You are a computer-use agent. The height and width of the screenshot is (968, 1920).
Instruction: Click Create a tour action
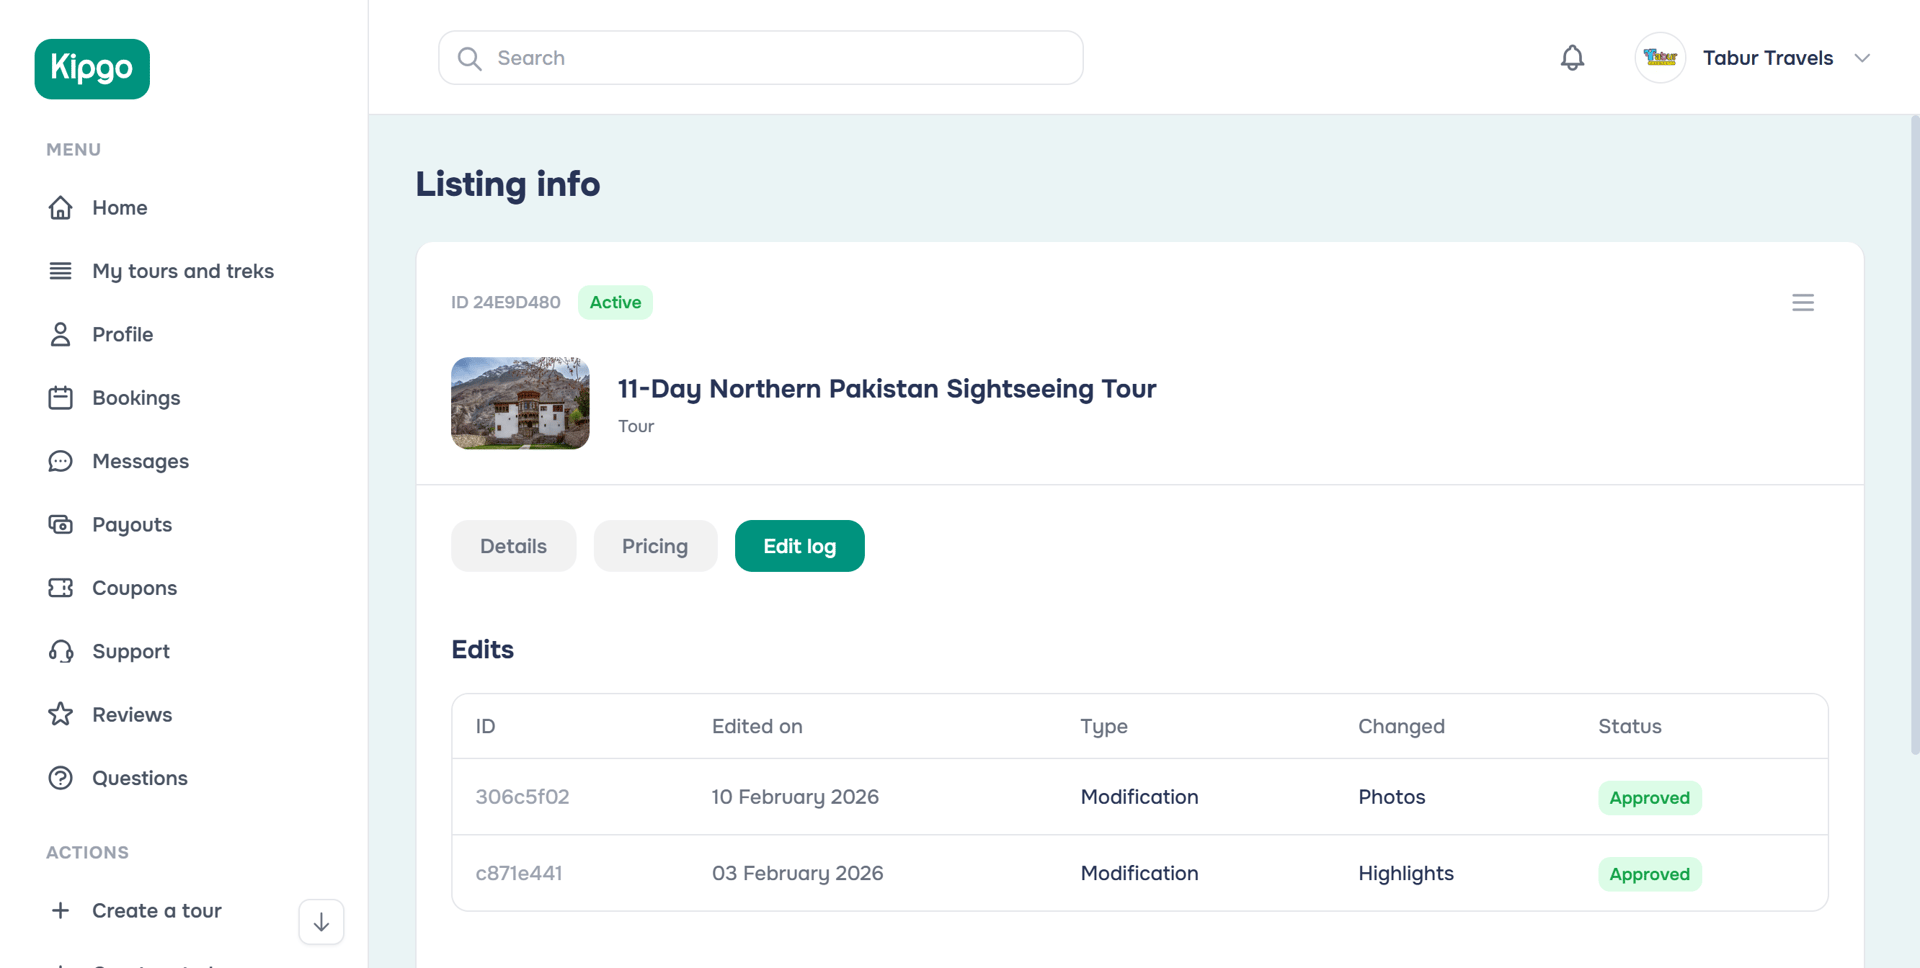[156, 911]
